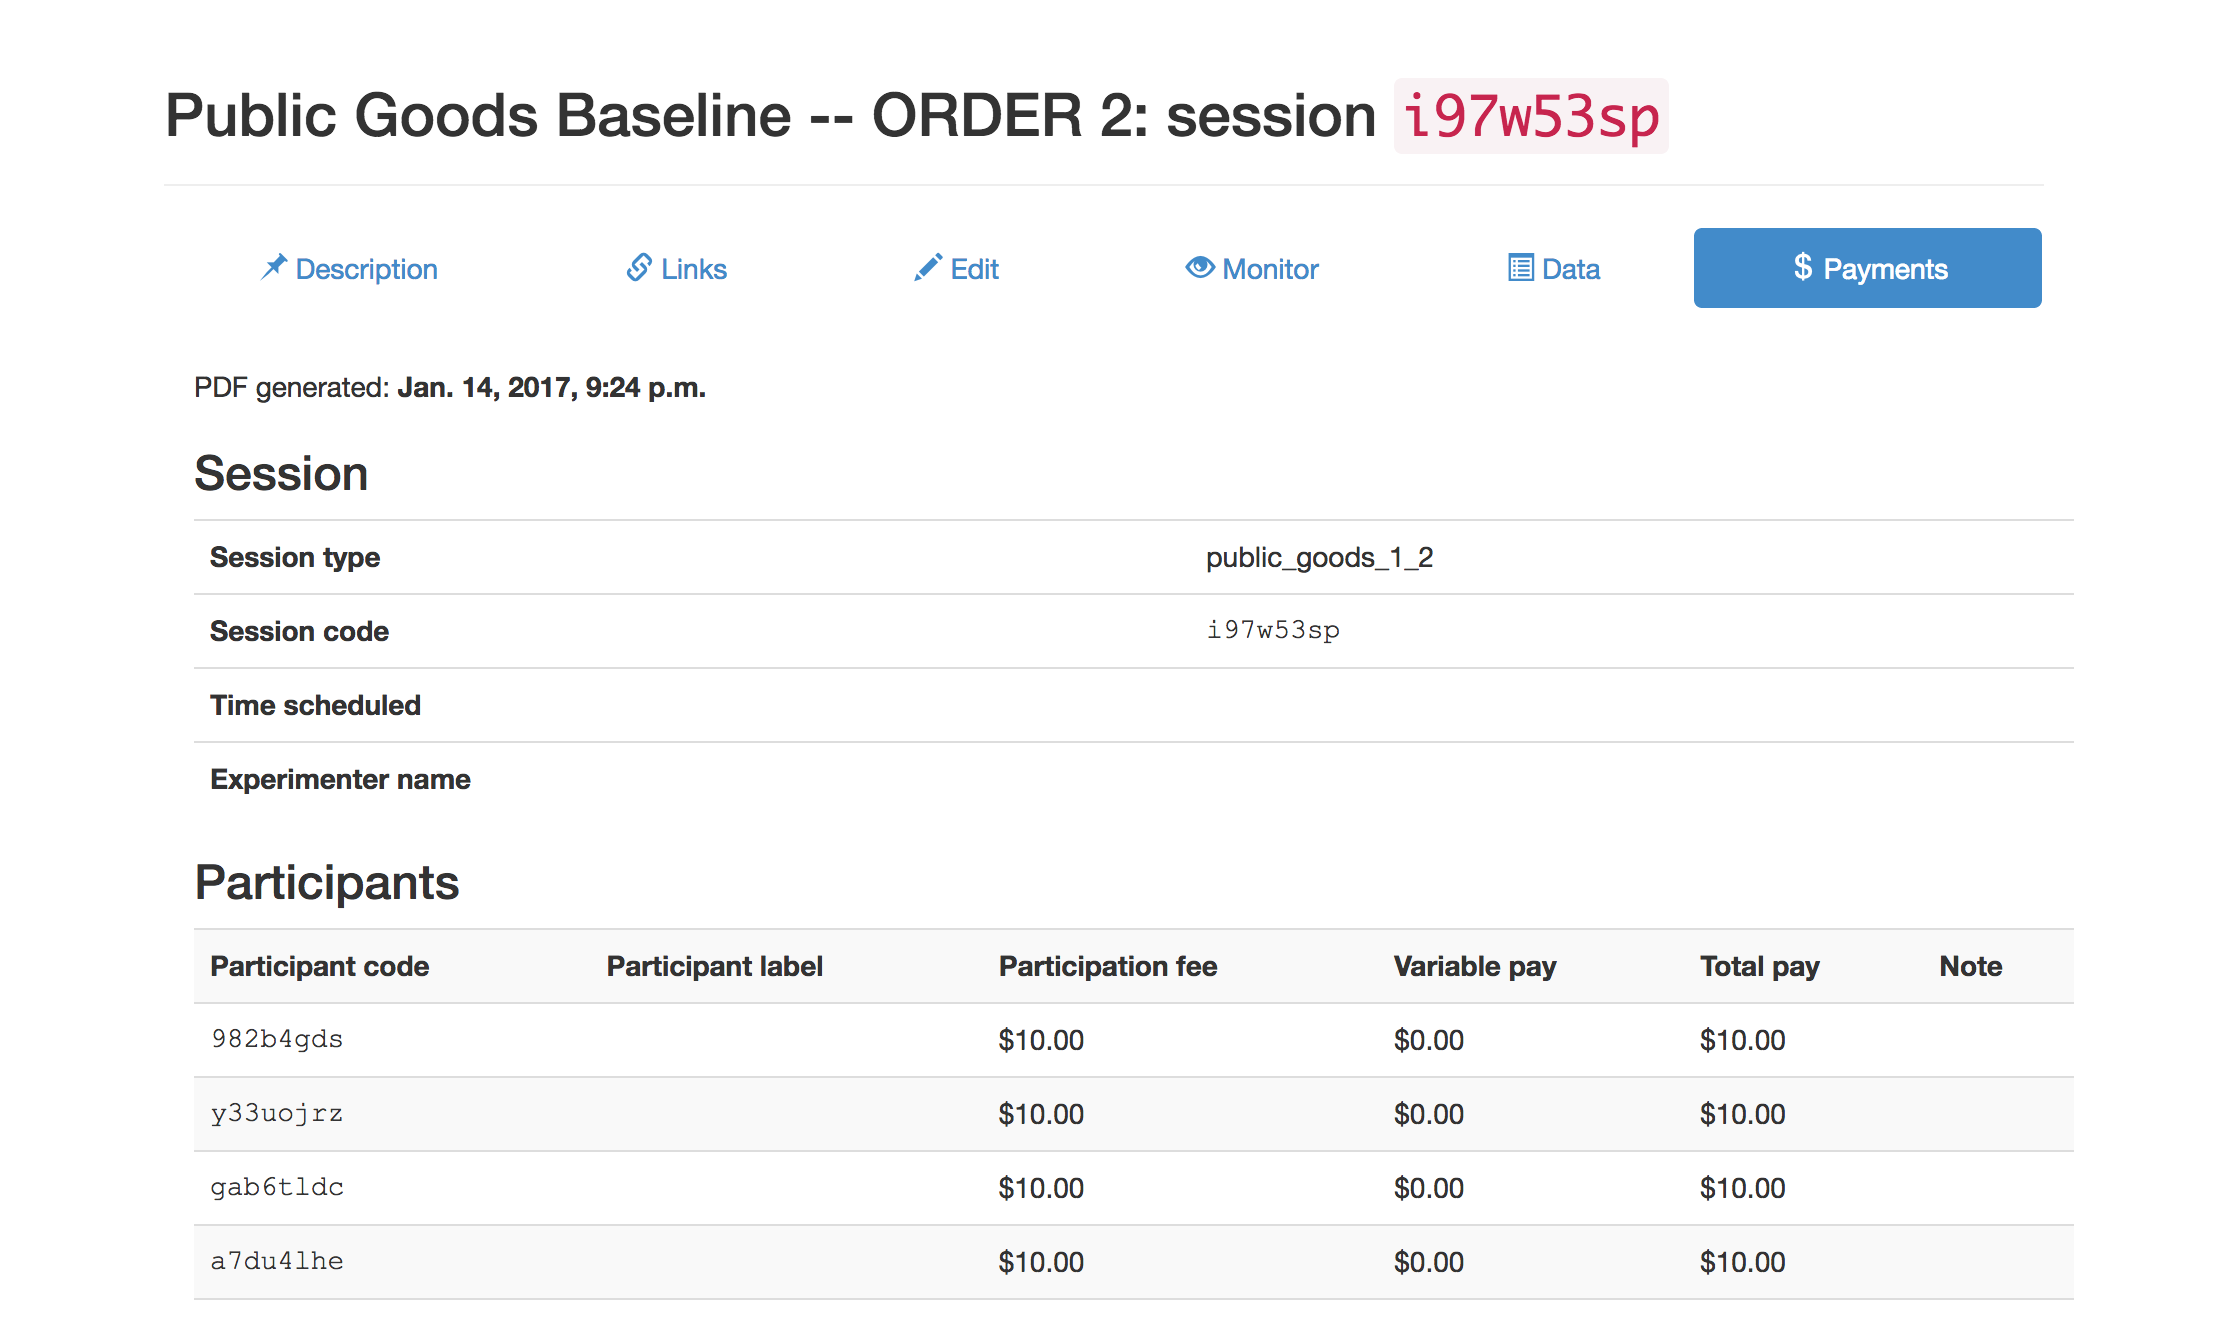Select the Data tab
This screenshot has height=1322, width=2240.
point(1570,269)
